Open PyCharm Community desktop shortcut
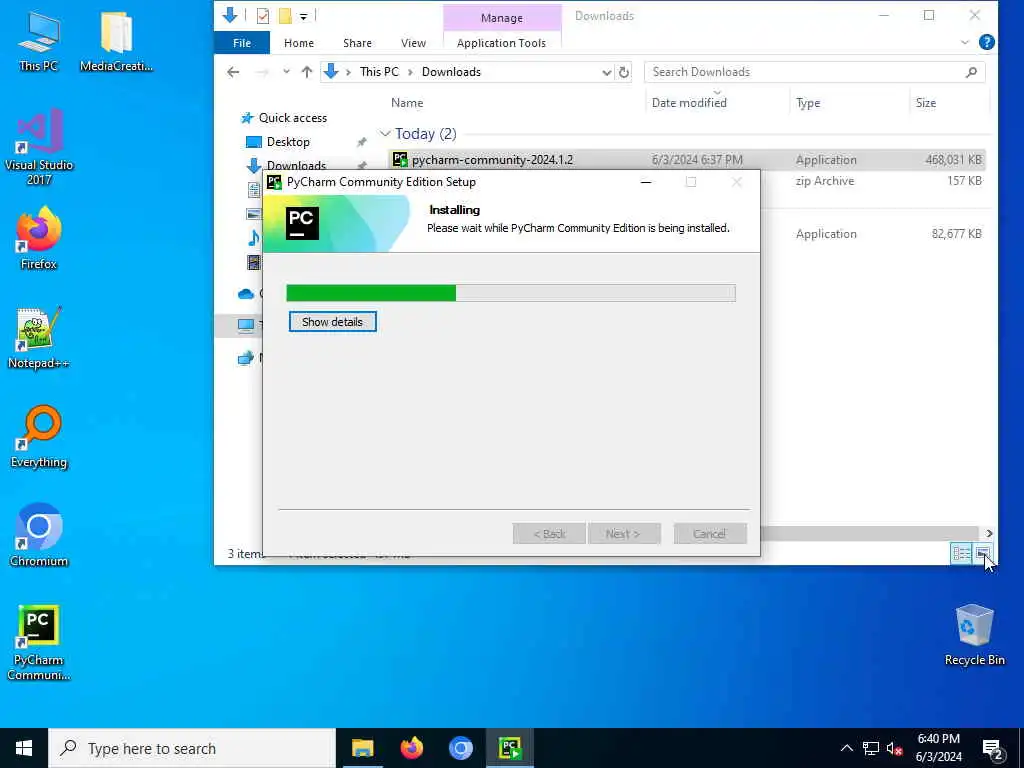The image size is (1024, 768). (x=39, y=643)
